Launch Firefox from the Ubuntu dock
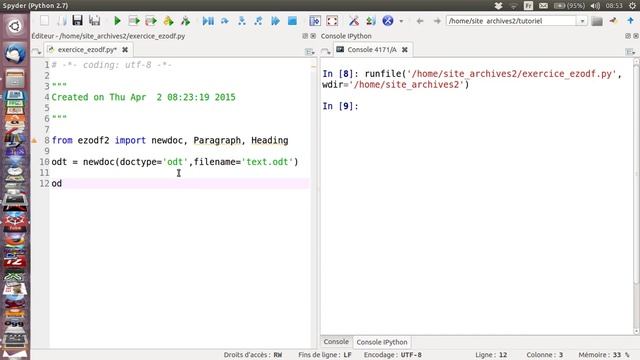The image size is (640, 360). 15,240
